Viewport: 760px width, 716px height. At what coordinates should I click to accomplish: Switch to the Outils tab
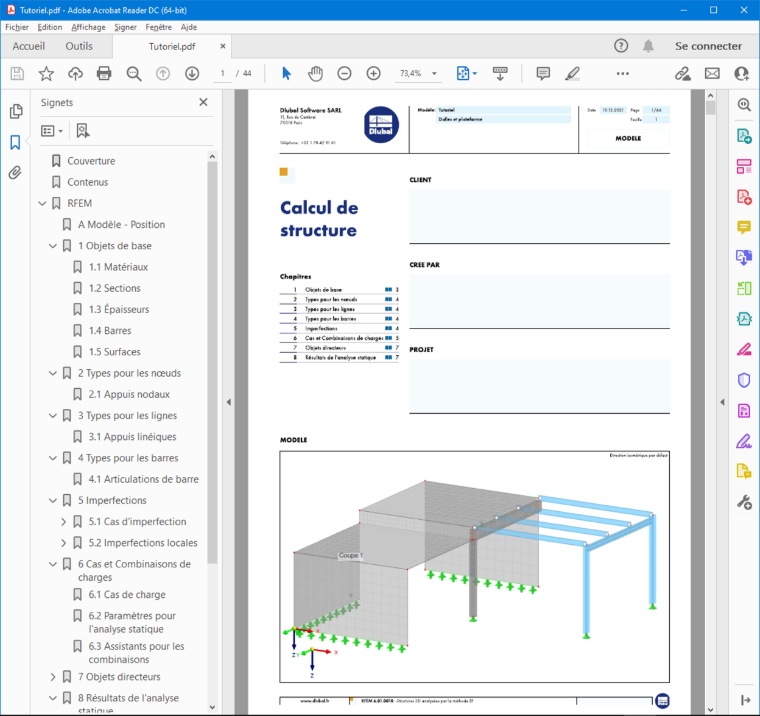pyautogui.click(x=79, y=47)
